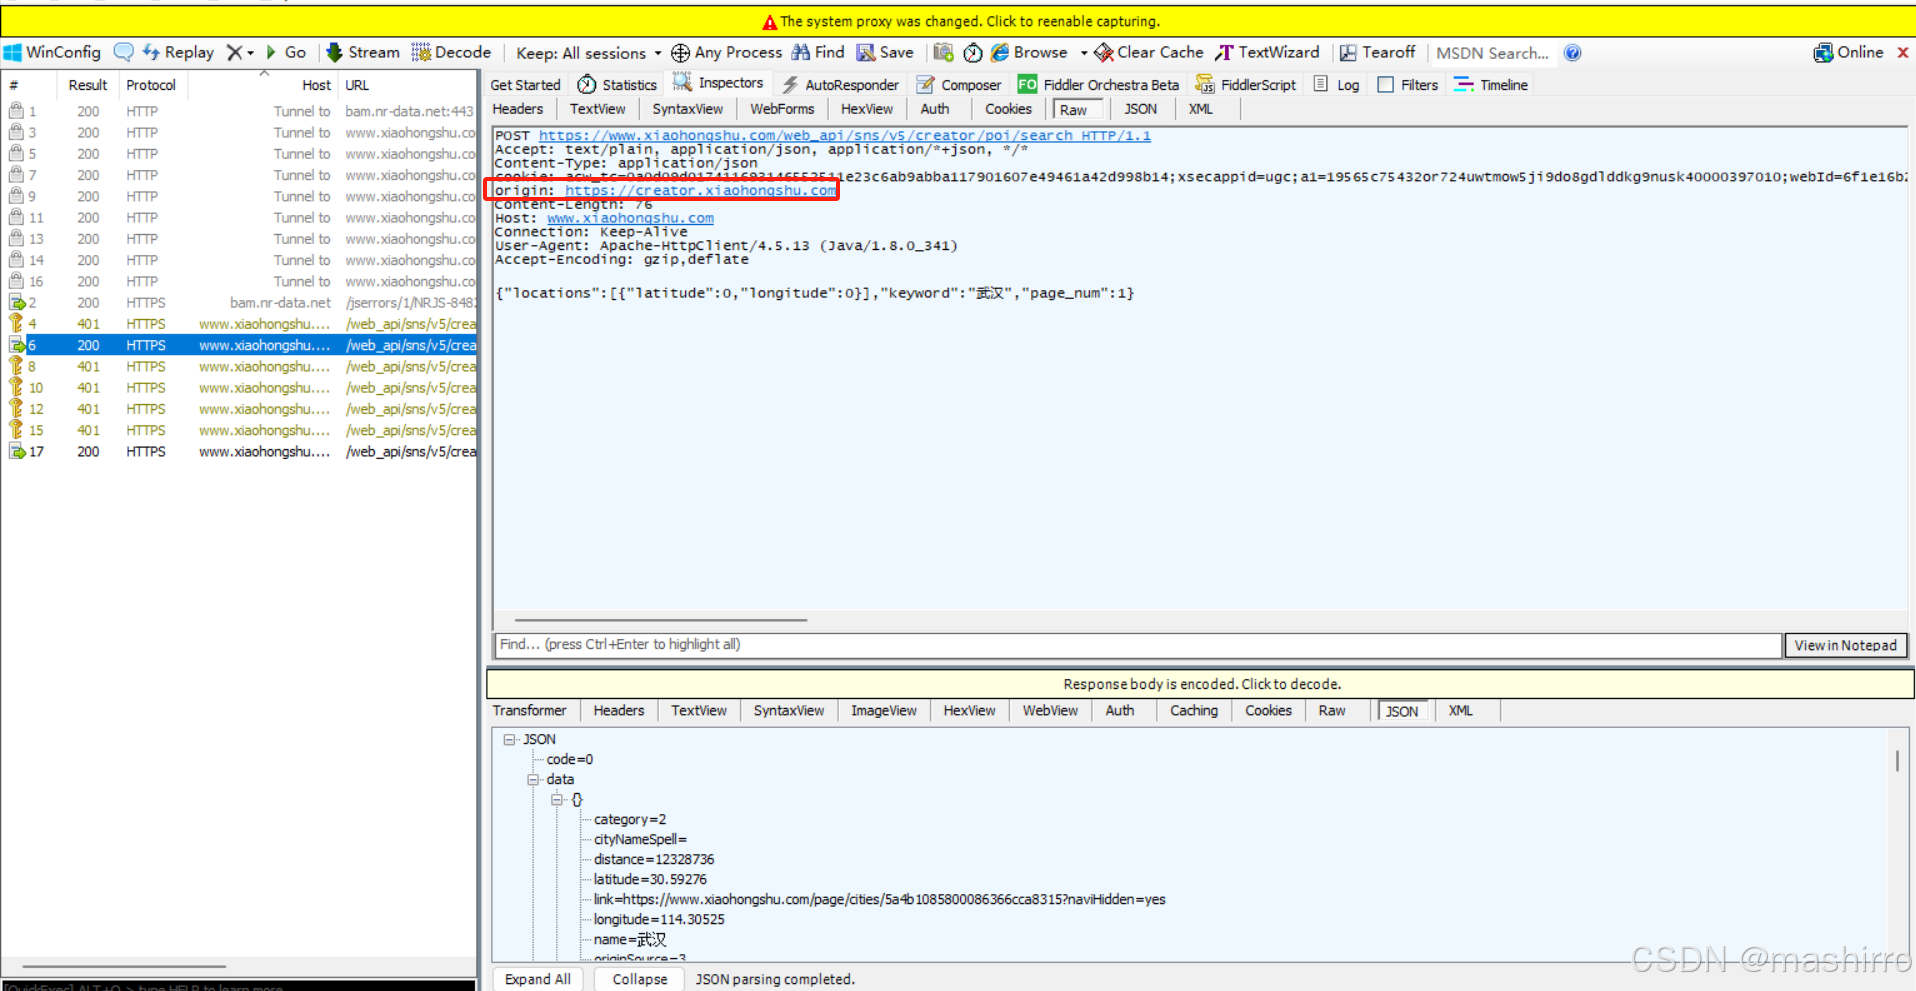Click the Clear Cache icon
This screenshot has width=1916, height=991.
click(1147, 52)
